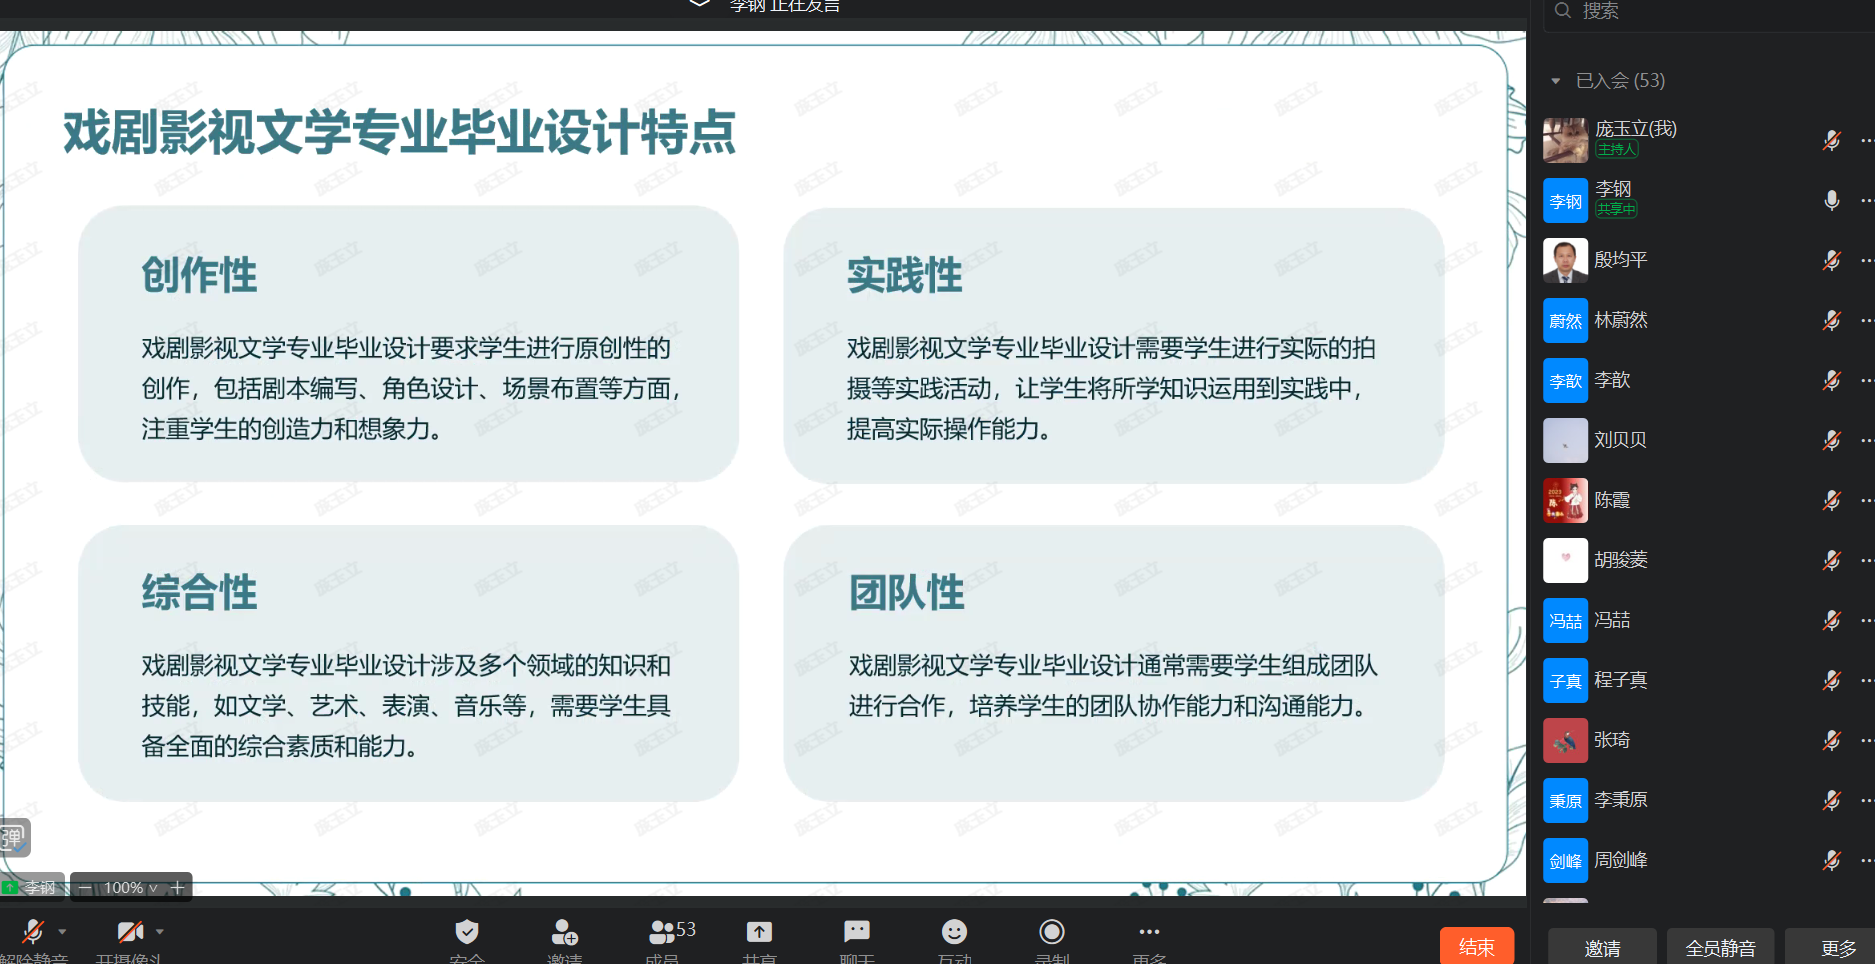The image size is (1875, 964).
Task: Click 林蔚然's blue avatar tile
Action: click(x=1565, y=320)
